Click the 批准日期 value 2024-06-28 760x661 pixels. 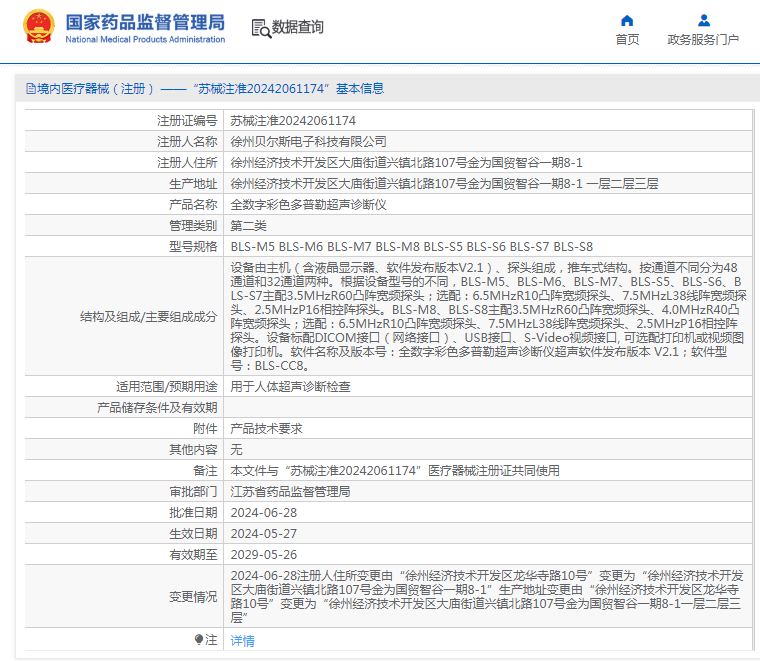tap(264, 512)
